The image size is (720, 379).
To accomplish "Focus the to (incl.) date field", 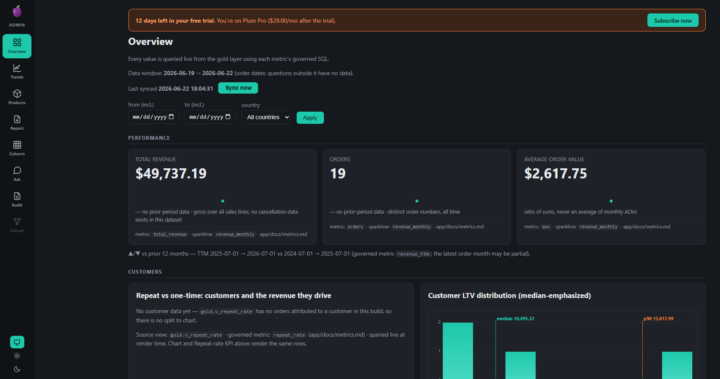I will [x=210, y=117].
